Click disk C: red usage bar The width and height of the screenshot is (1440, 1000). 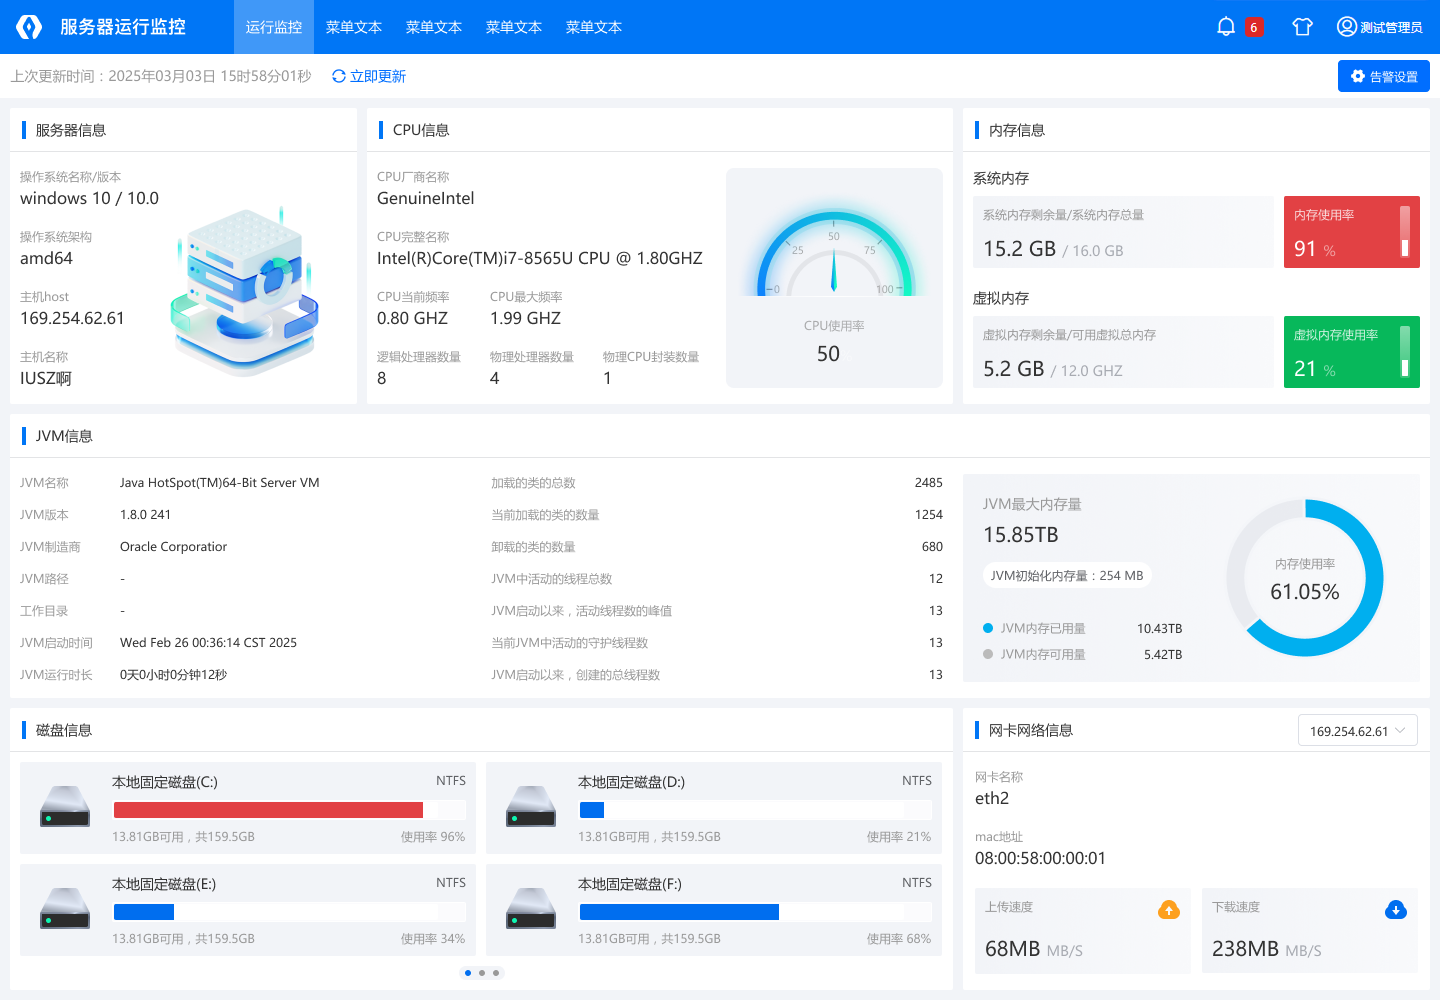click(268, 810)
